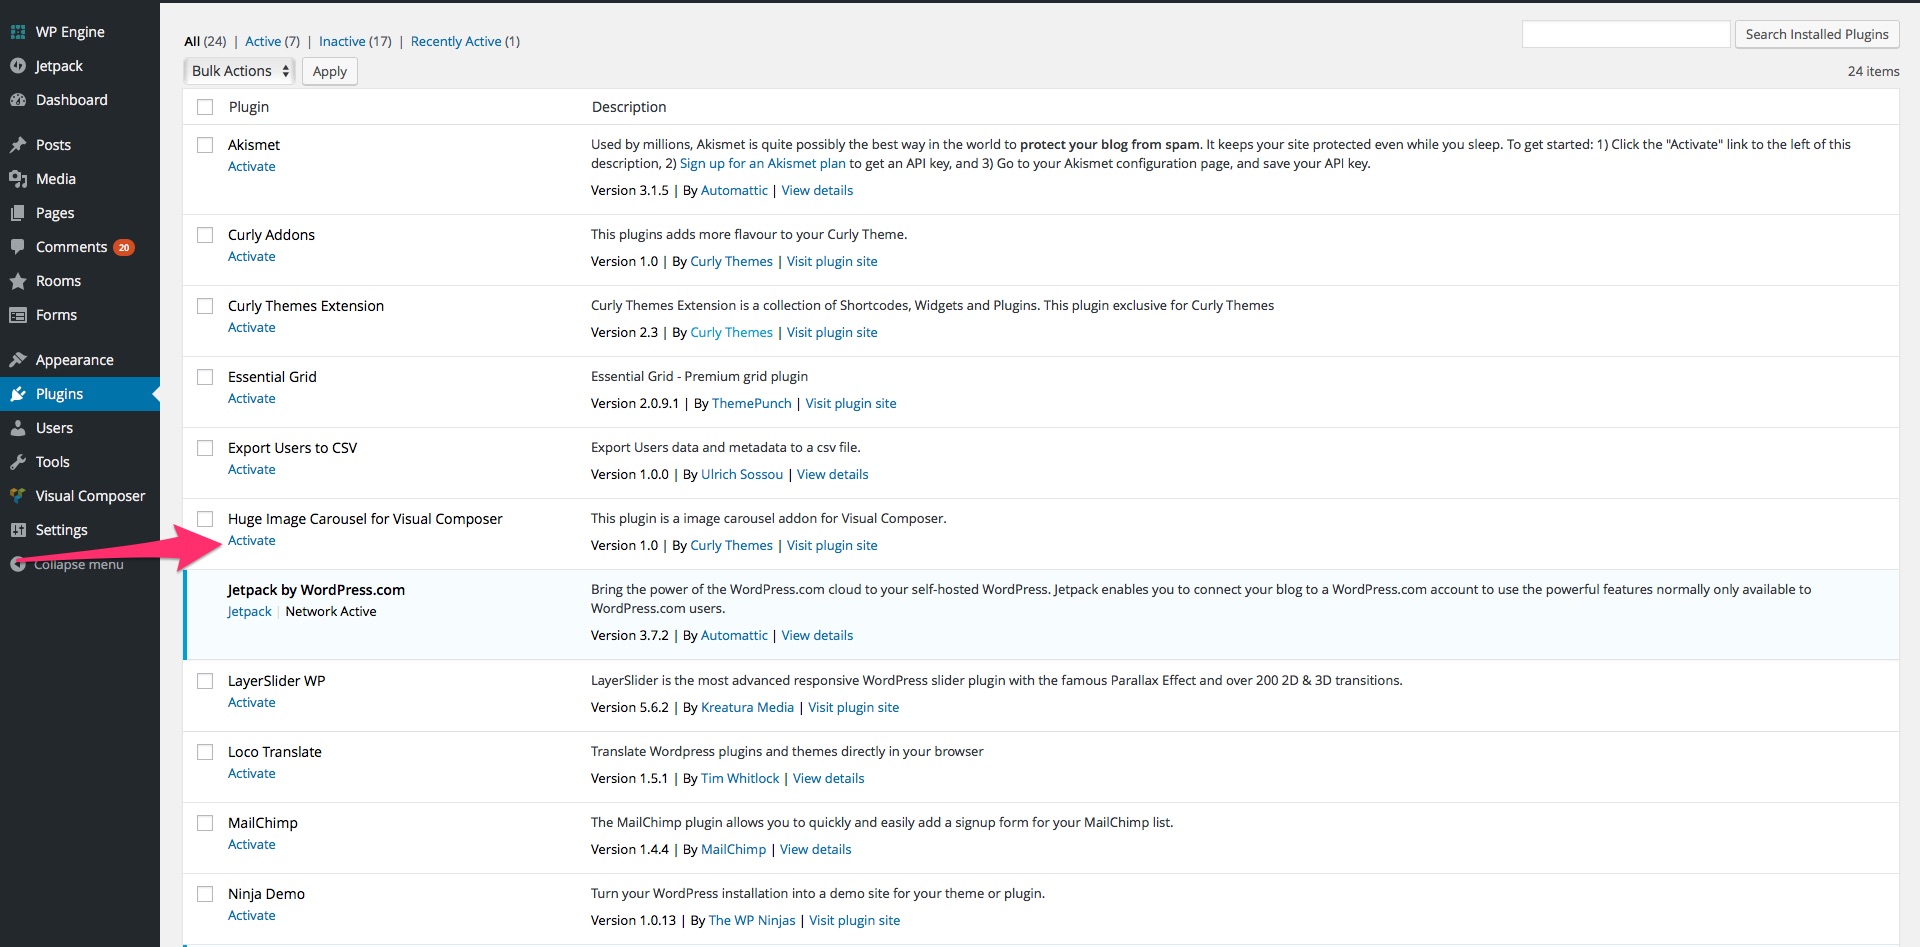Click the Forms icon in sidebar
The width and height of the screenshot is (1920, 947).
[x=17, y=315]
